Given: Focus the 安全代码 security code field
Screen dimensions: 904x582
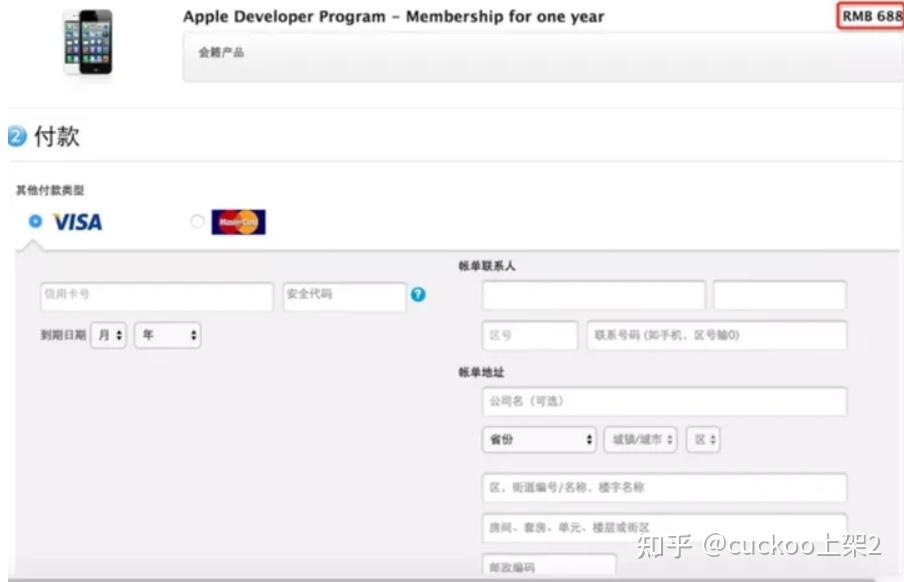Looking at the screenshot, I should tap(344, 296).
